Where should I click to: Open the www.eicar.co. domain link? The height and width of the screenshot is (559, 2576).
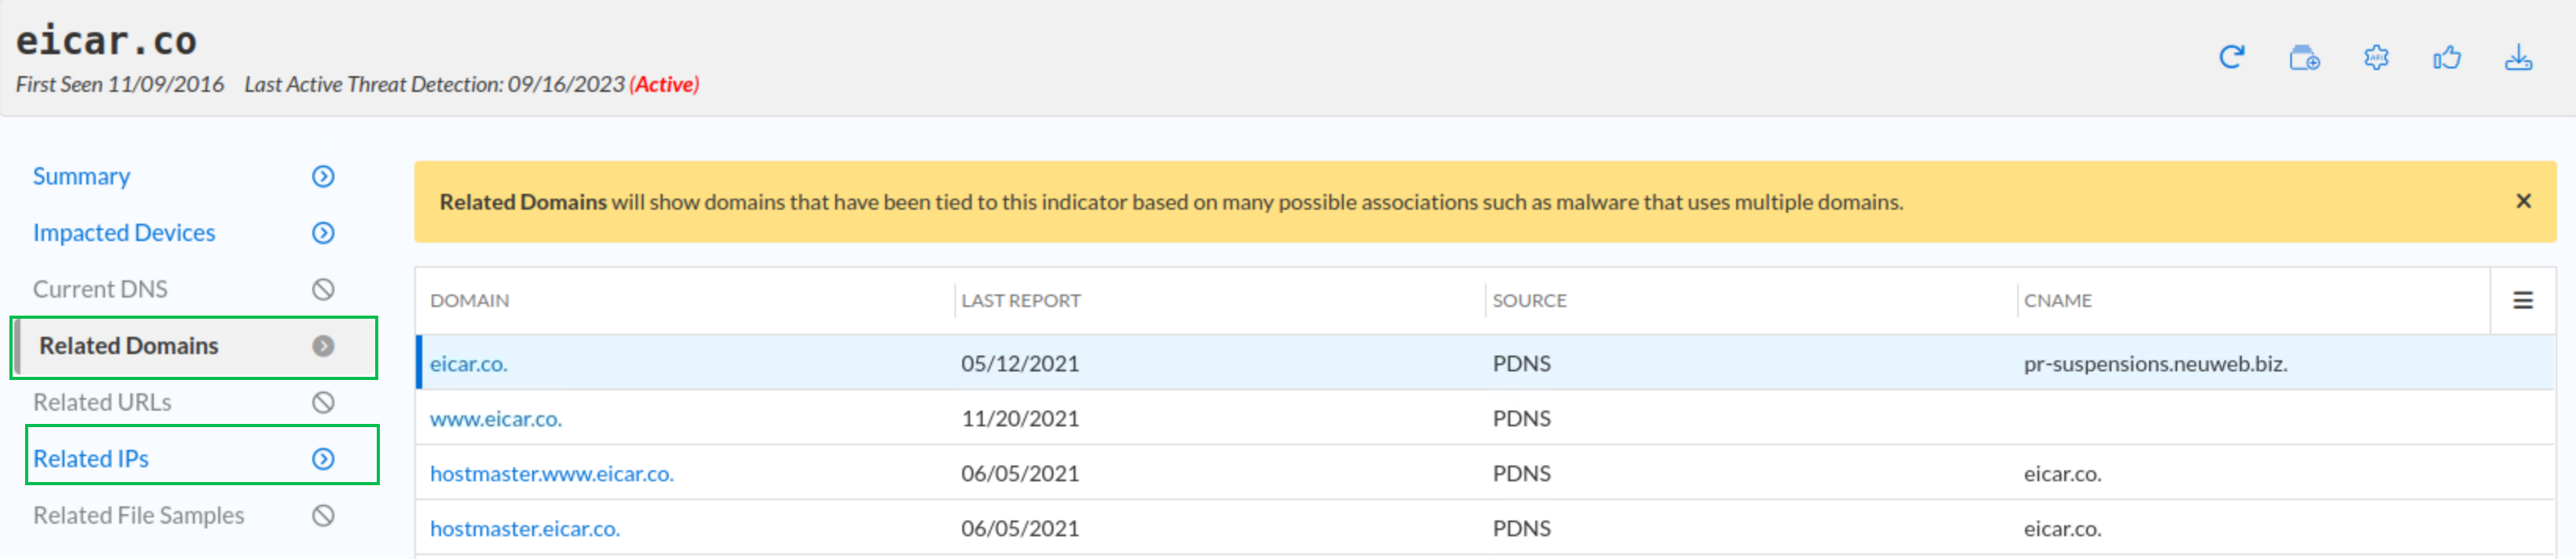[495, 419]
